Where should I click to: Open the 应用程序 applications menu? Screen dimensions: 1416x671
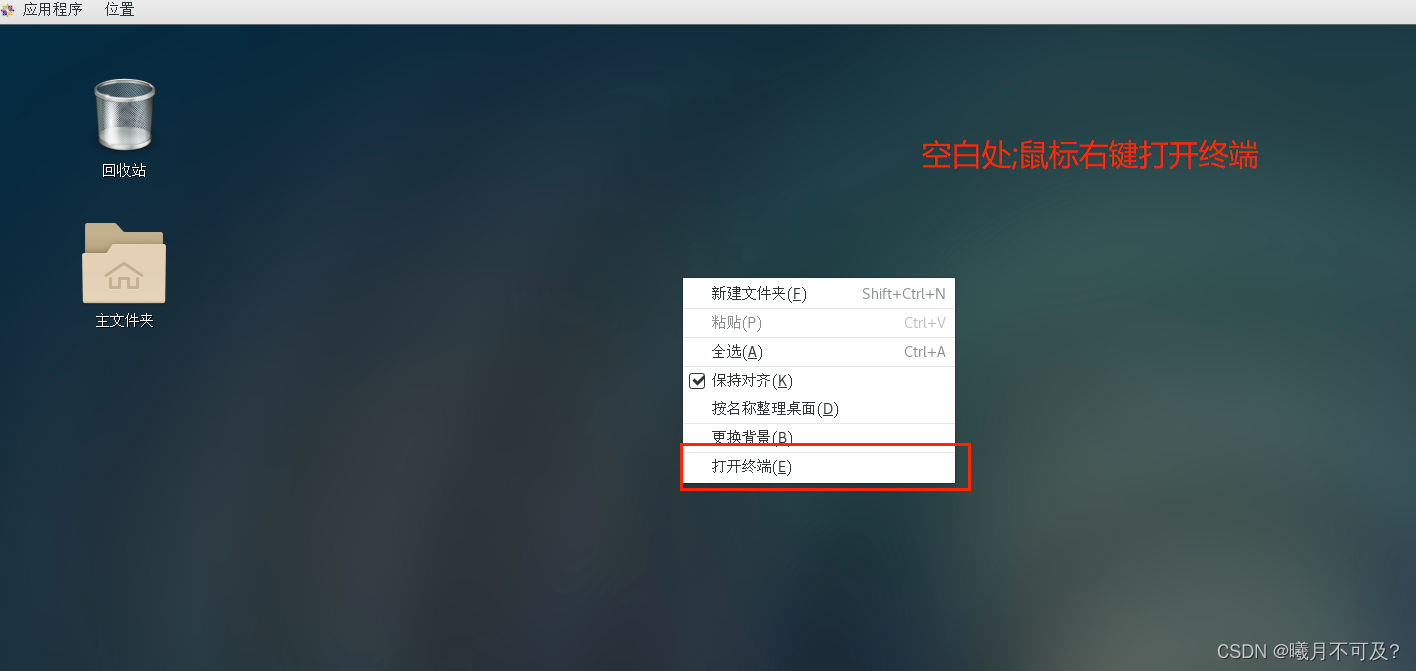tap(52, 10)
